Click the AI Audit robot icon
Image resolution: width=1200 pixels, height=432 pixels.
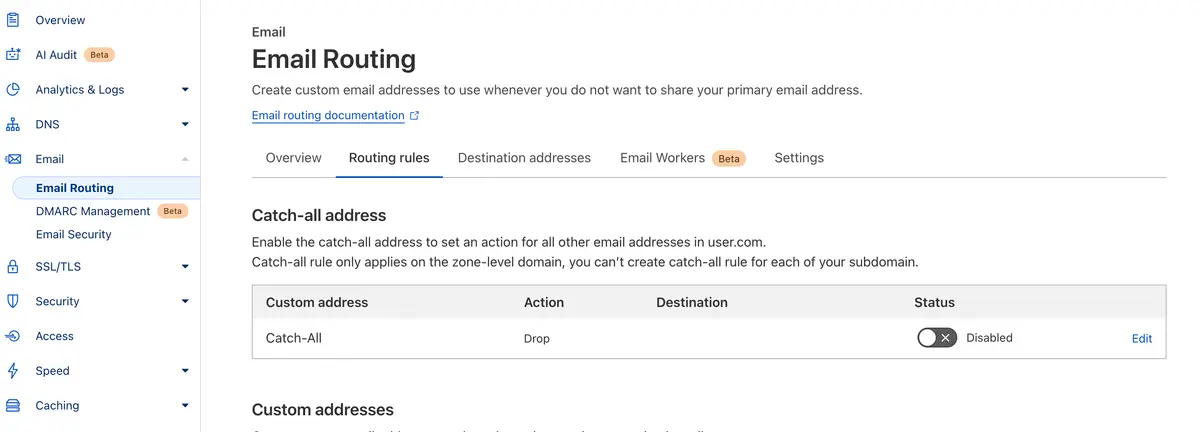pos(13,55)
